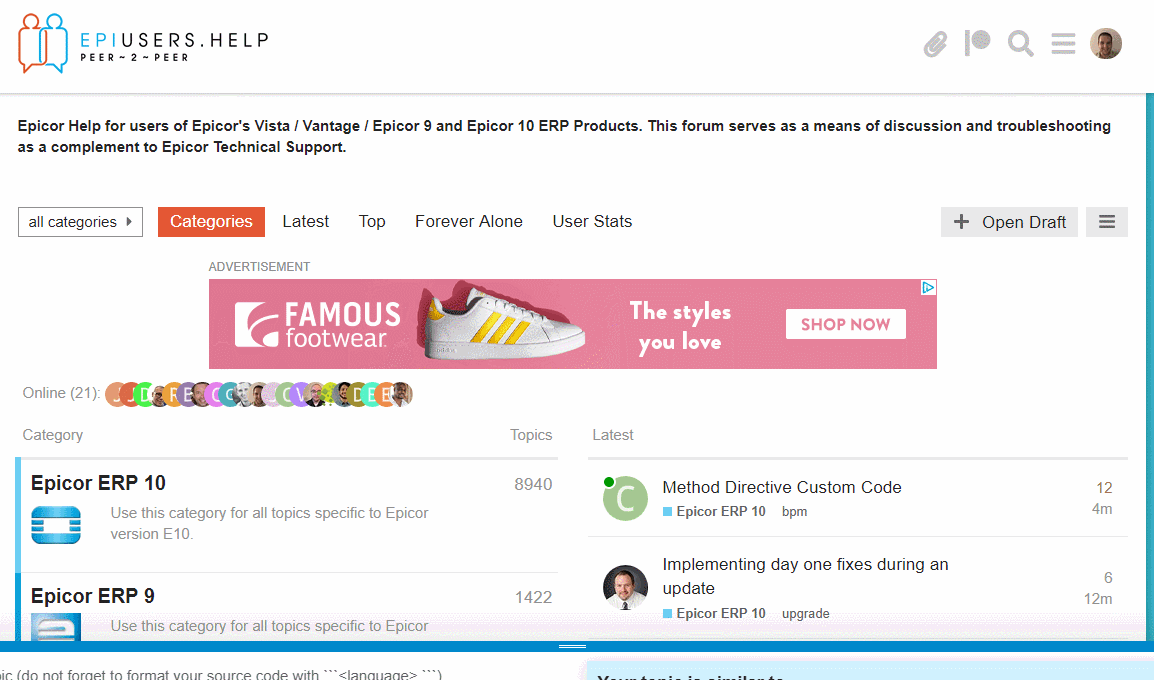The height and width of the screenshot is (680, 1154).
Task: Open topic Method Directive Custom Code
Action: [782, 487]
